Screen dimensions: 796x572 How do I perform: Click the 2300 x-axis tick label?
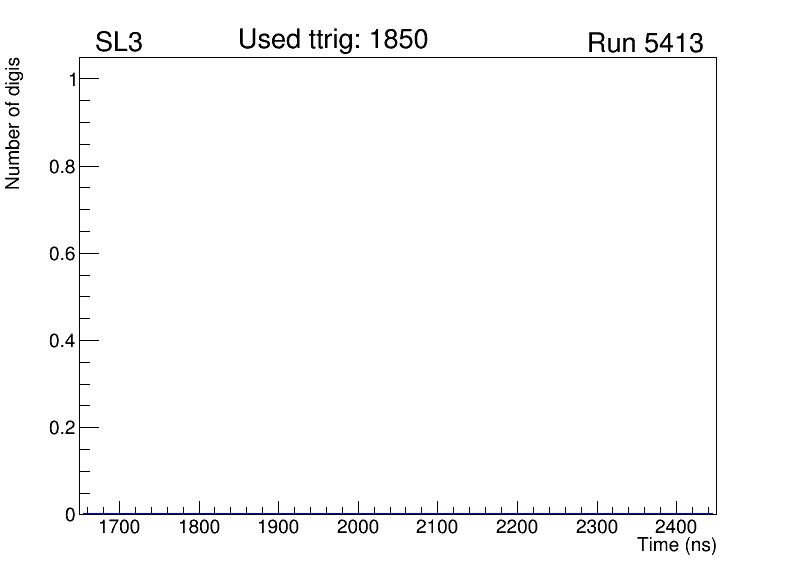[596, 528]
